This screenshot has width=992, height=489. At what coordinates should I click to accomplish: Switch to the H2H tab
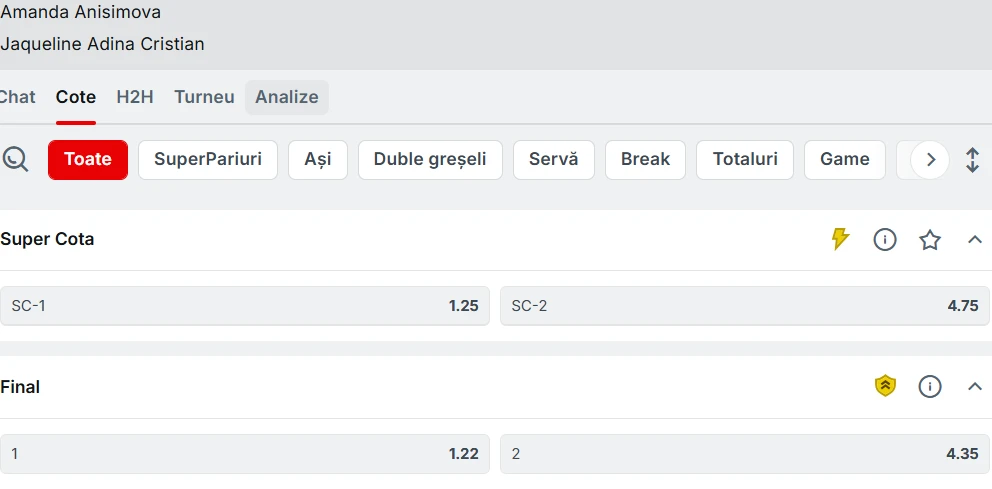coord(135,97)
